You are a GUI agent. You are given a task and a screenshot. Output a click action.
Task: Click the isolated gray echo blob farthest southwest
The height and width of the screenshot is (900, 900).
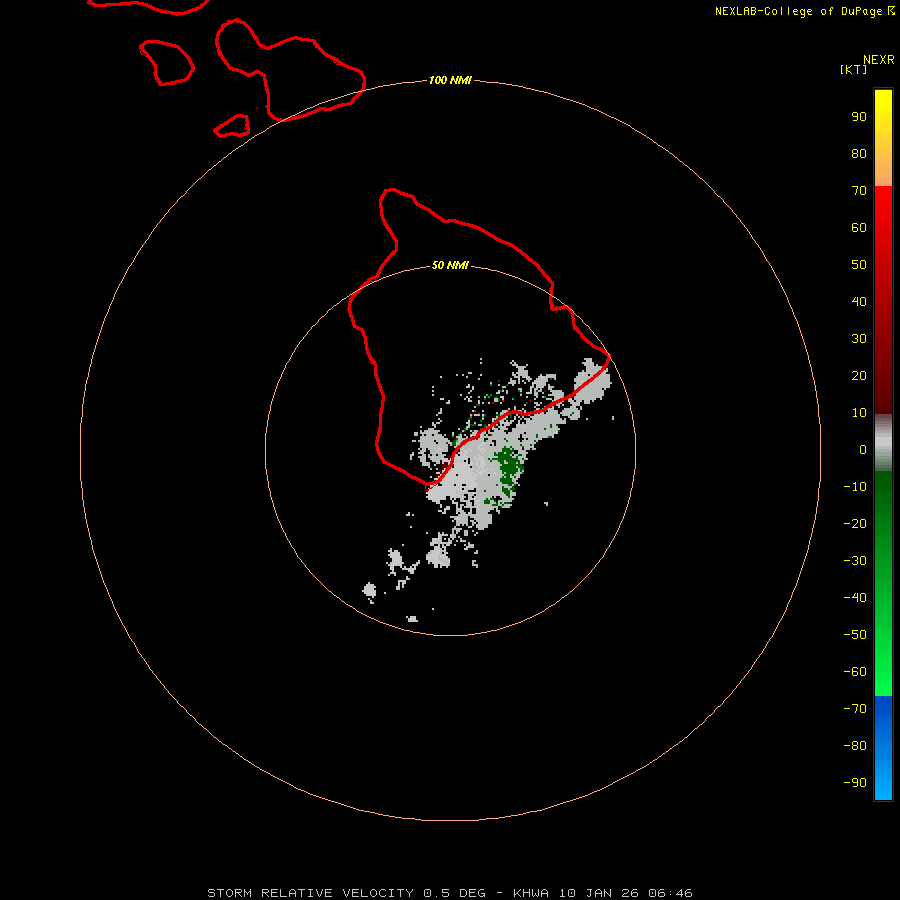click(x=370, y=591)
